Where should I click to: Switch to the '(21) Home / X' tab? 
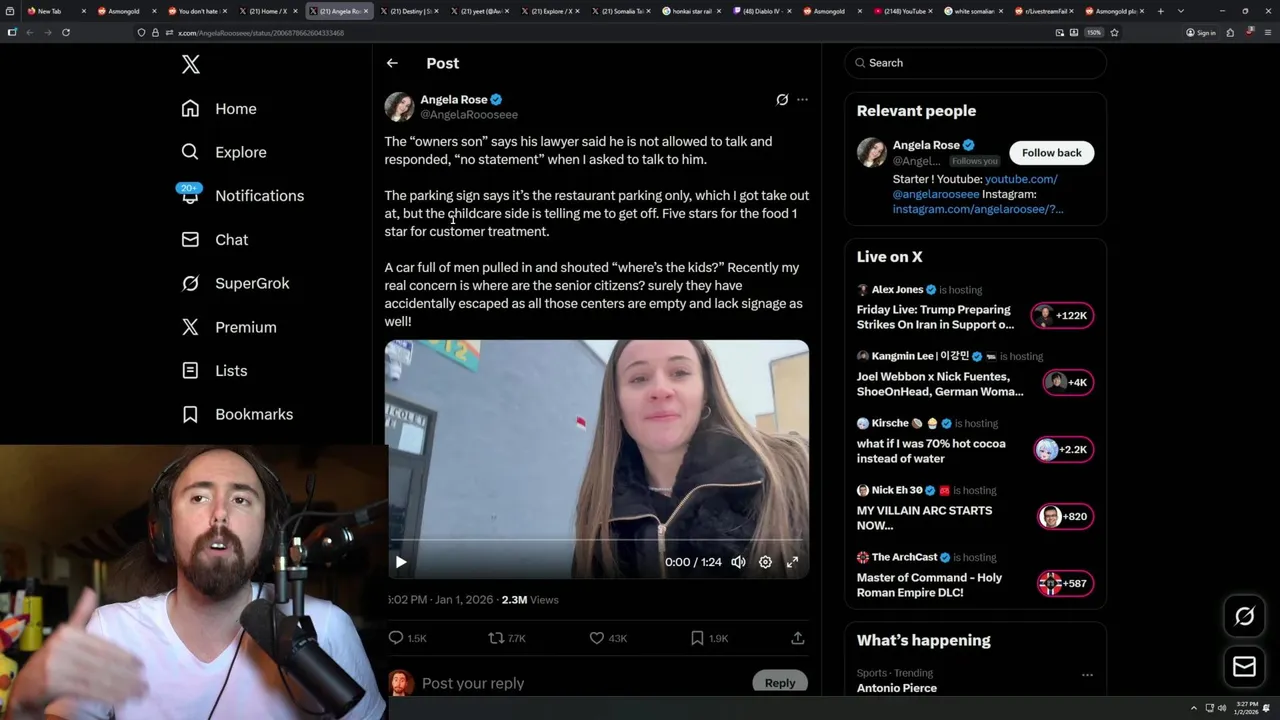coord(268,11)
